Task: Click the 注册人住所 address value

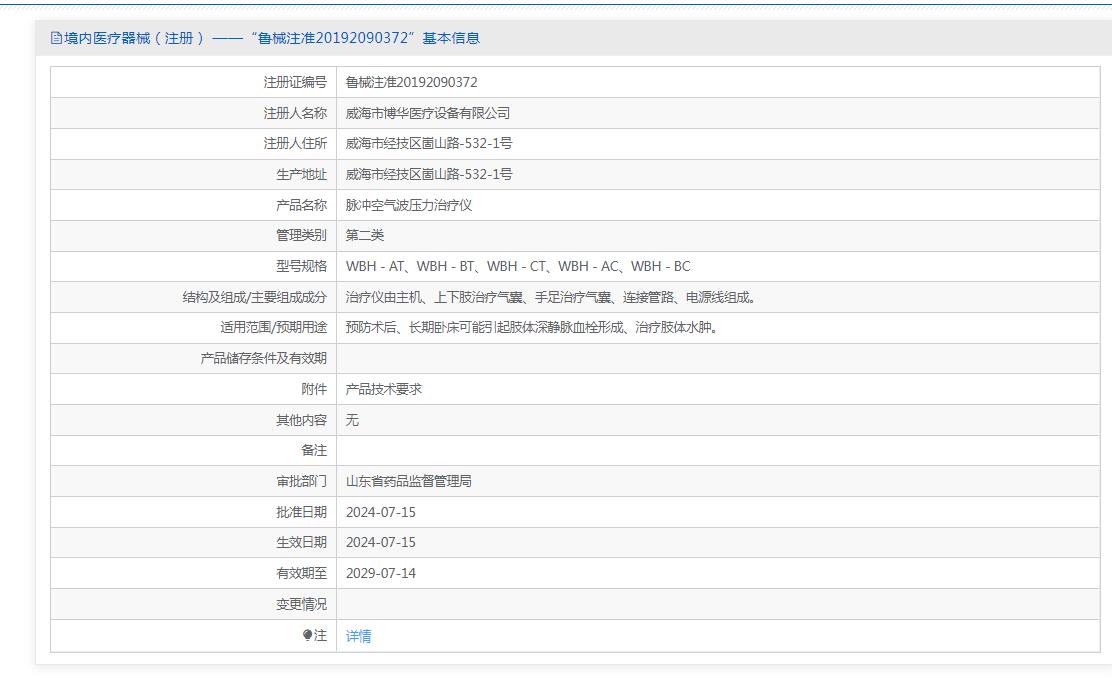Action: tap(428, 143)
